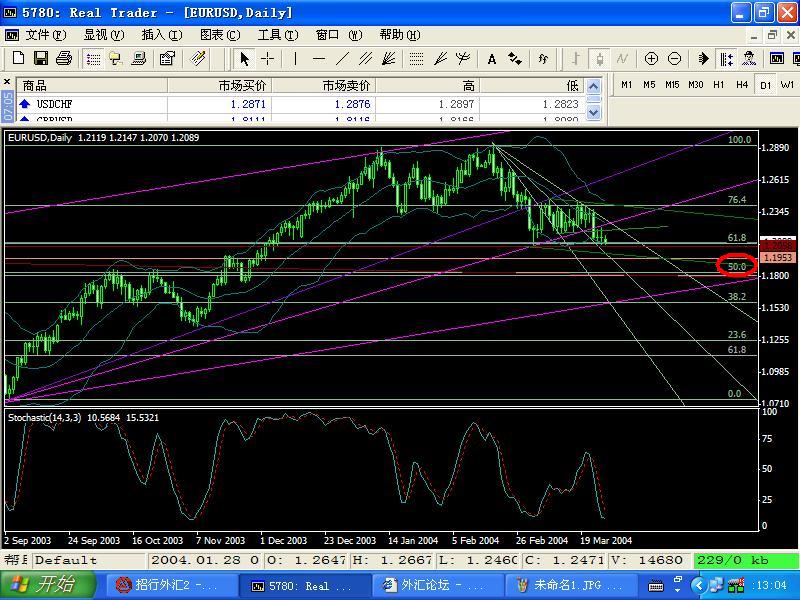Toggle the chart shift button
This screenshot has height=600, width=800.
726,59
